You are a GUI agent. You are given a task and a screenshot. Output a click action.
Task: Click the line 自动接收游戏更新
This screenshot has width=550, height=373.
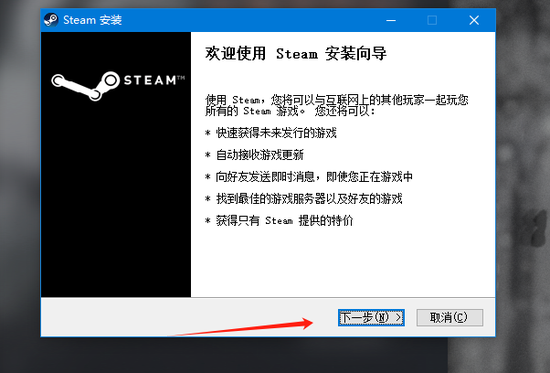click(x=254, y=155)
